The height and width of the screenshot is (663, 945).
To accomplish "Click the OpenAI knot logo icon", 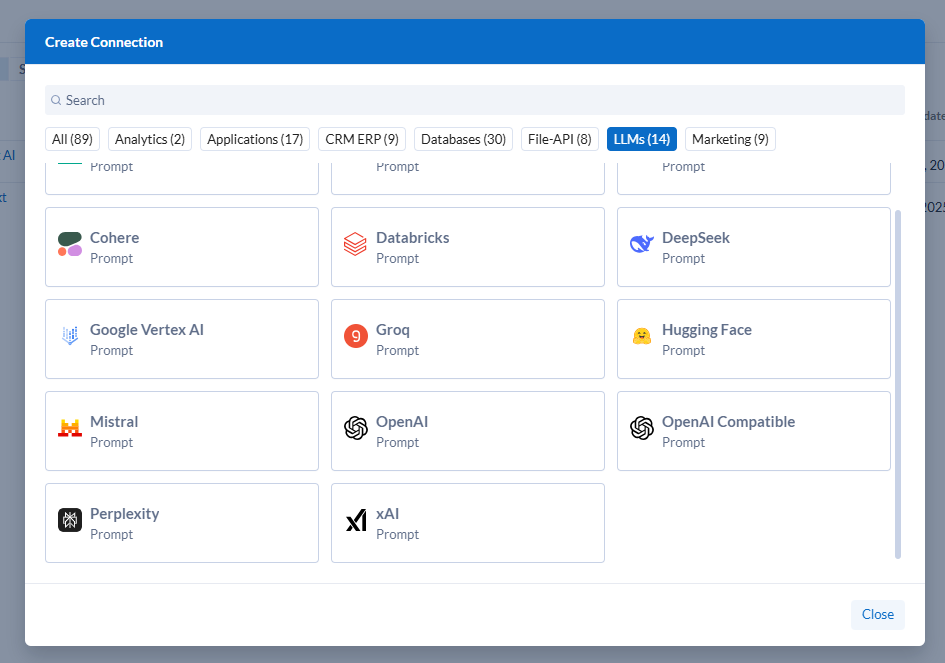I will [x=355, y=428].
